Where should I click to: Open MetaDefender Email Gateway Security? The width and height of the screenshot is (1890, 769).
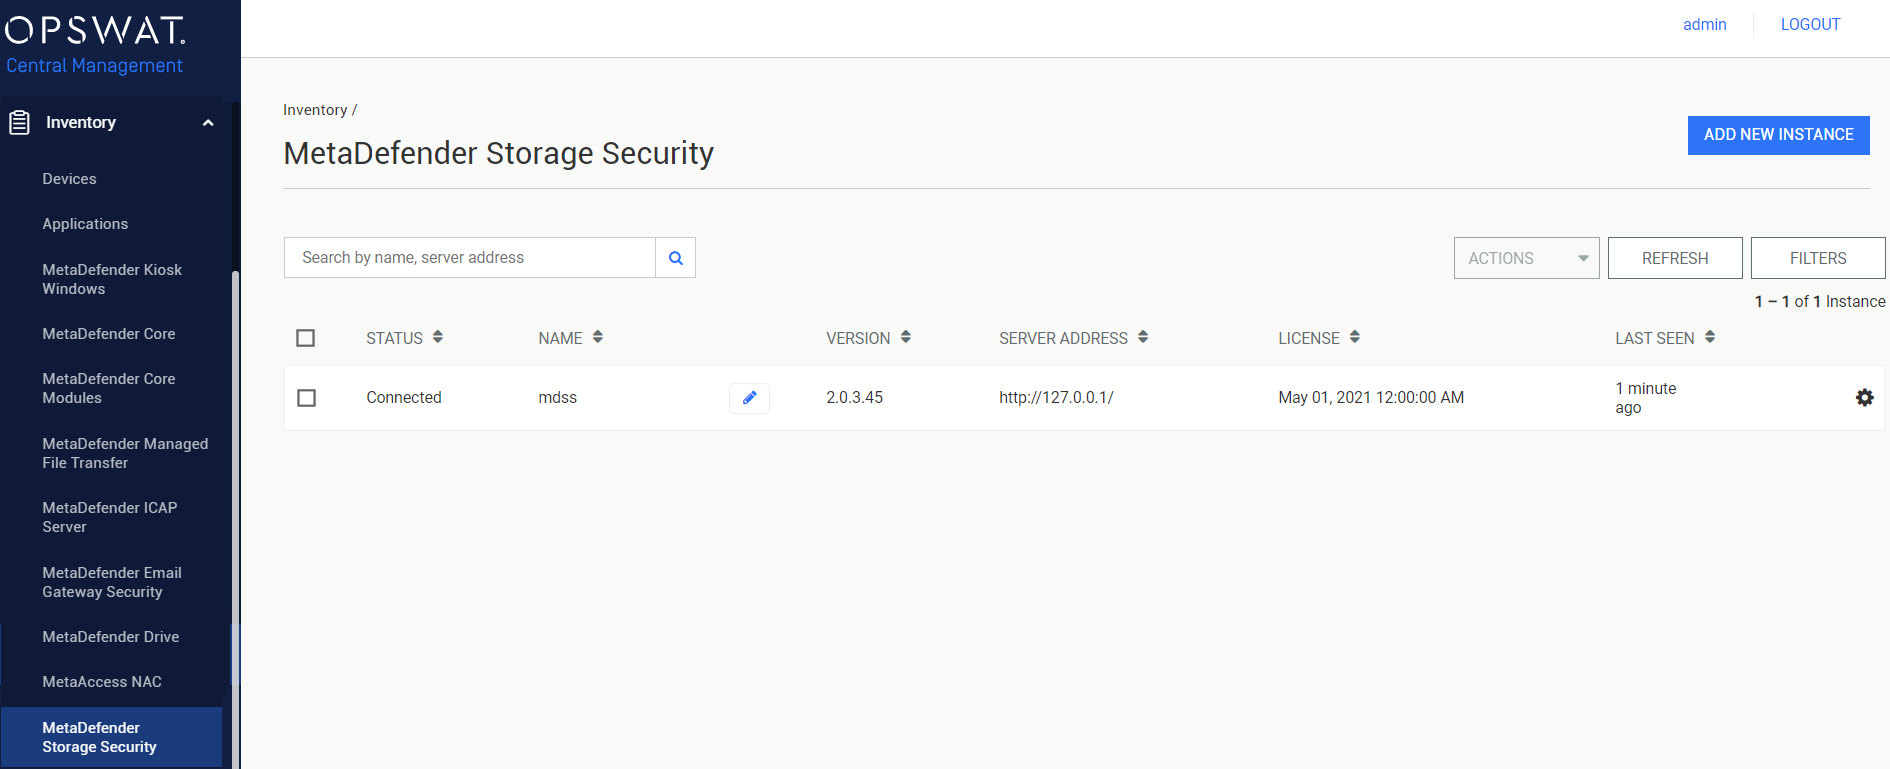112,582
